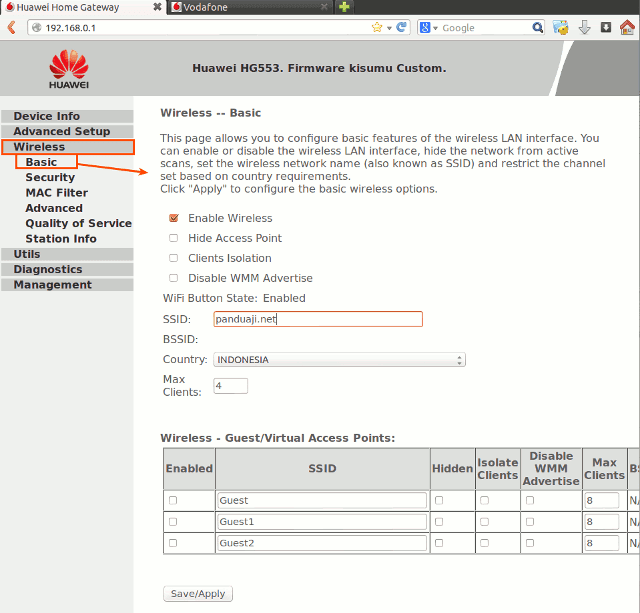
Task: Check Hidden for the Guest row
Action: click(x=439, y=500)
